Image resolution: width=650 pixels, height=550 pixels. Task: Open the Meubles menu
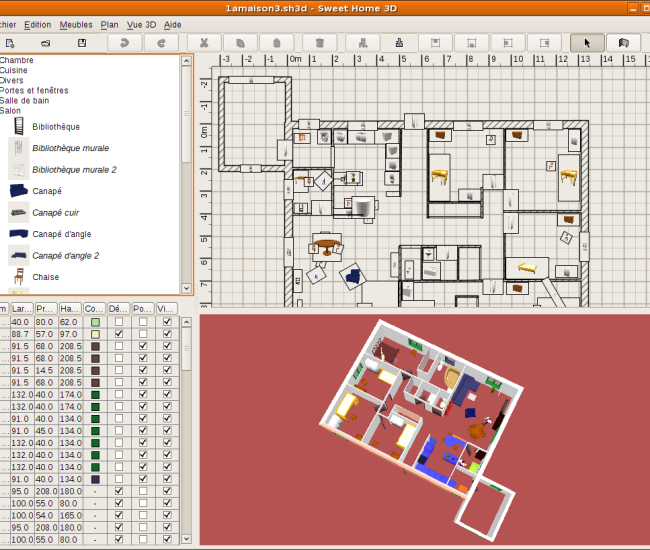(76, 24)
